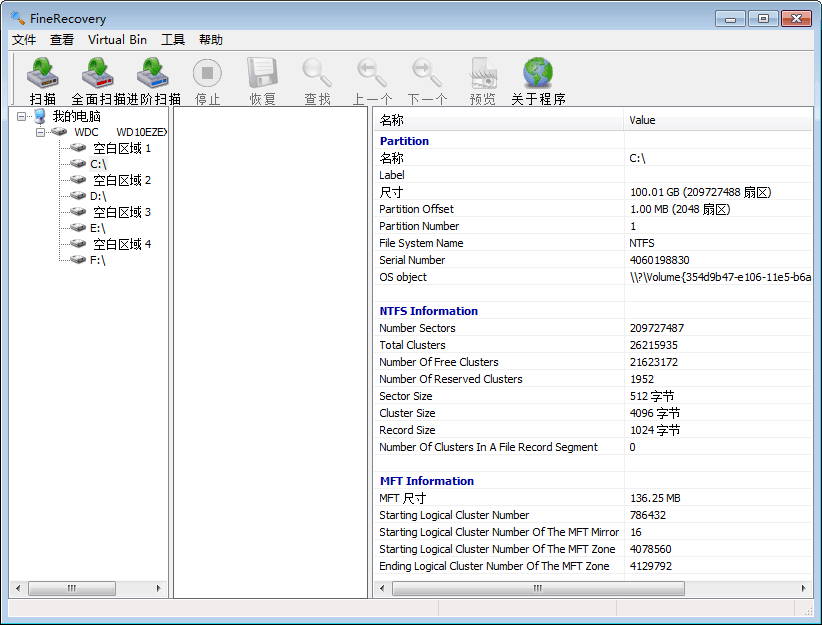Launch the 进阶扫描 advanced scan
The image size is (822, 625).
click(x=153, y=76)
